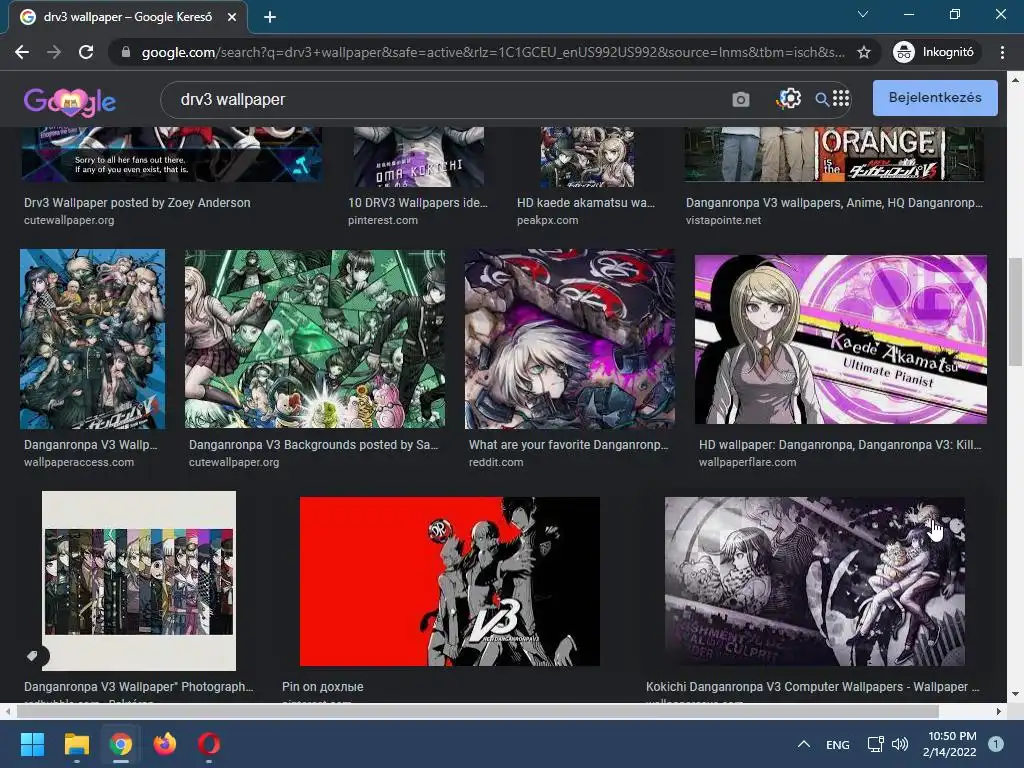Click the reddit.com source text
The width and height of the screenshot is (1024, 768).
(x=496, y=462)
